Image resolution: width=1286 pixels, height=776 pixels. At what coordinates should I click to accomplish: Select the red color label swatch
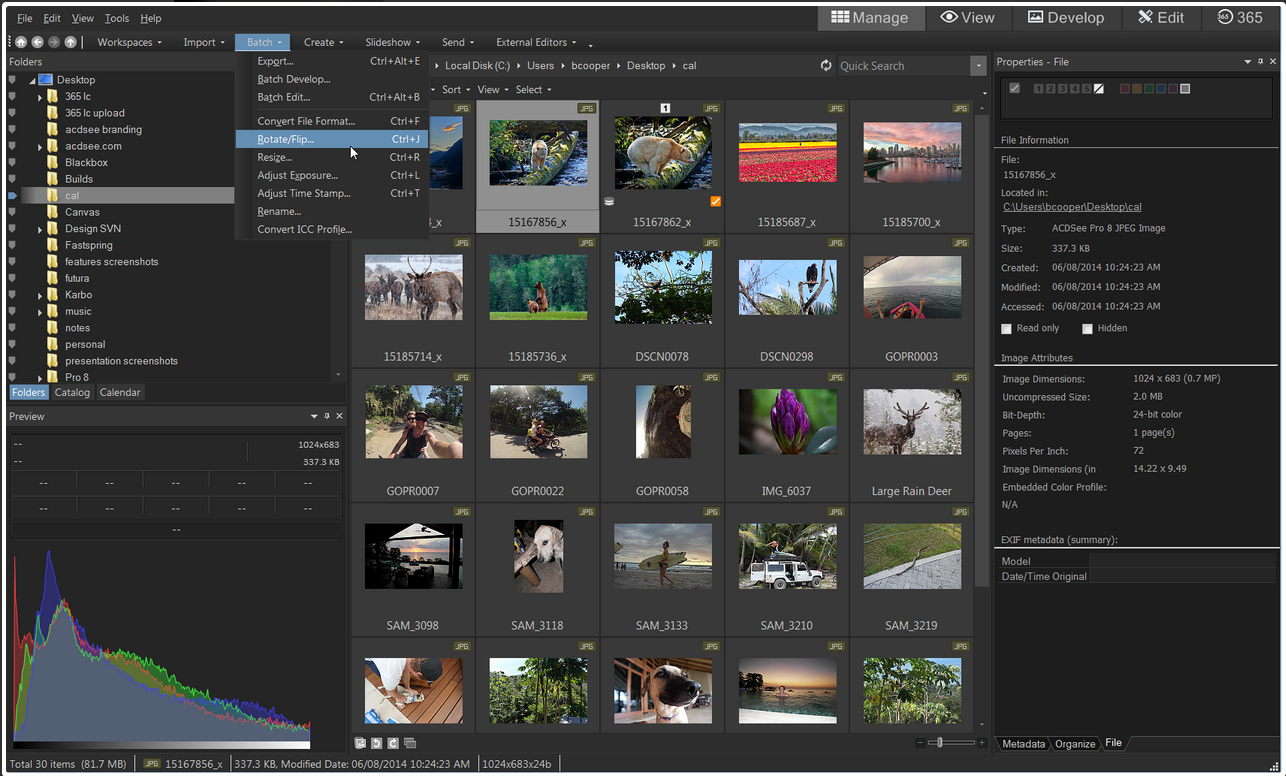tap(1125, 89)
